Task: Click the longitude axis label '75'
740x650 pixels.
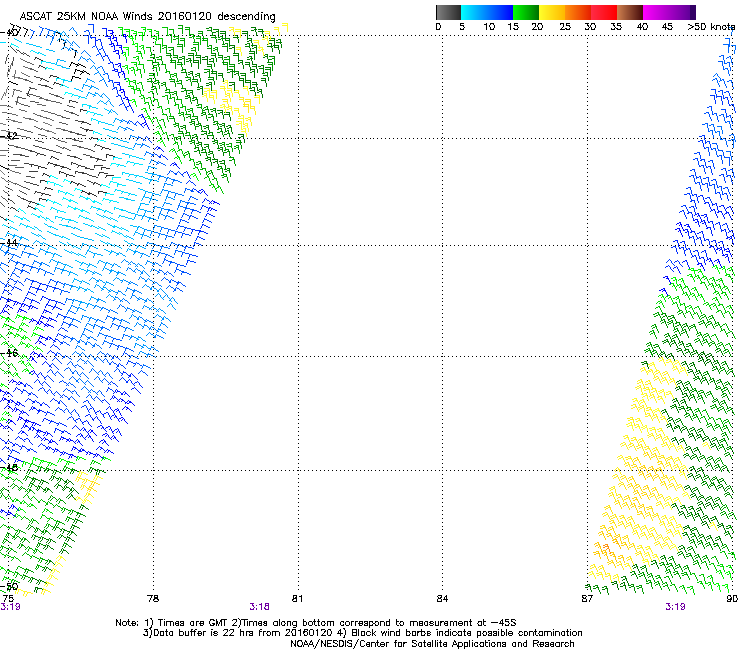Action: (8, 599)
